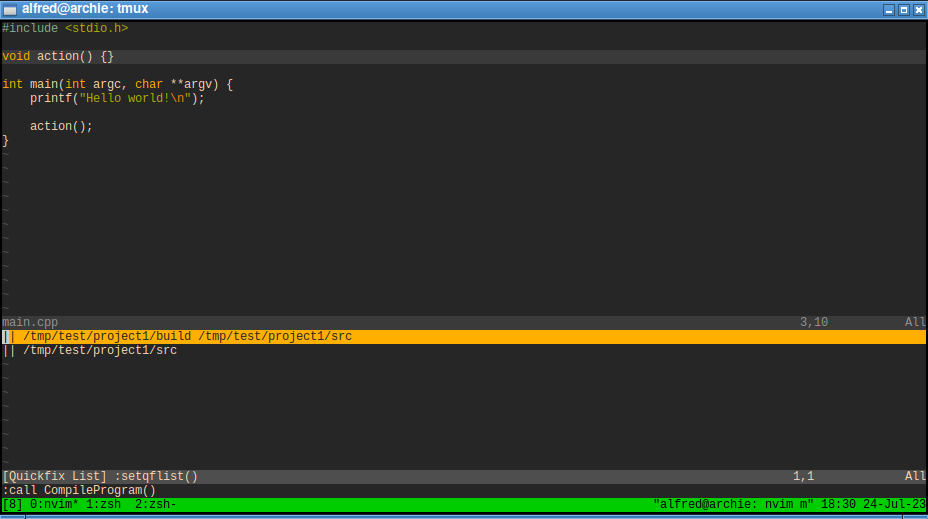The width and height of the screenshot is (928, 519).
Task: Switch to the 1:zsh tmux window
Action: tap(104, 504)
